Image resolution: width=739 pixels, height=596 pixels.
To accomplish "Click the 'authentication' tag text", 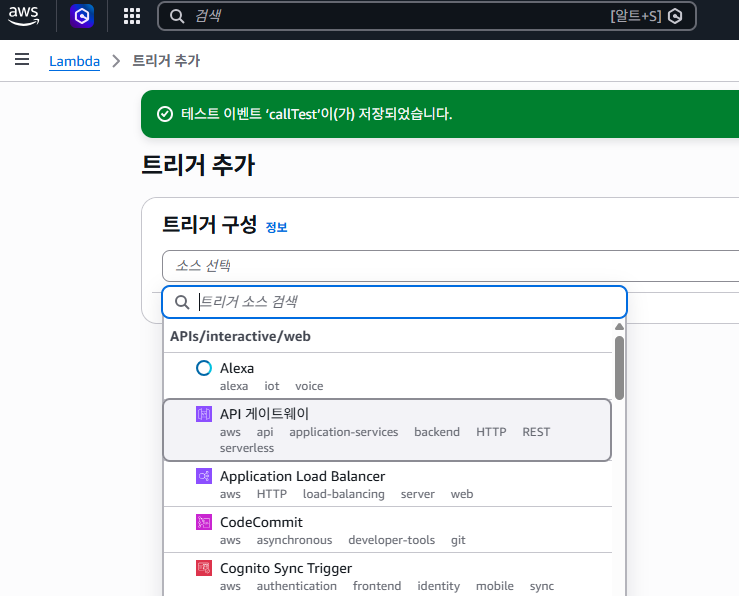I will pyautogui.click(x=296, y=586).
